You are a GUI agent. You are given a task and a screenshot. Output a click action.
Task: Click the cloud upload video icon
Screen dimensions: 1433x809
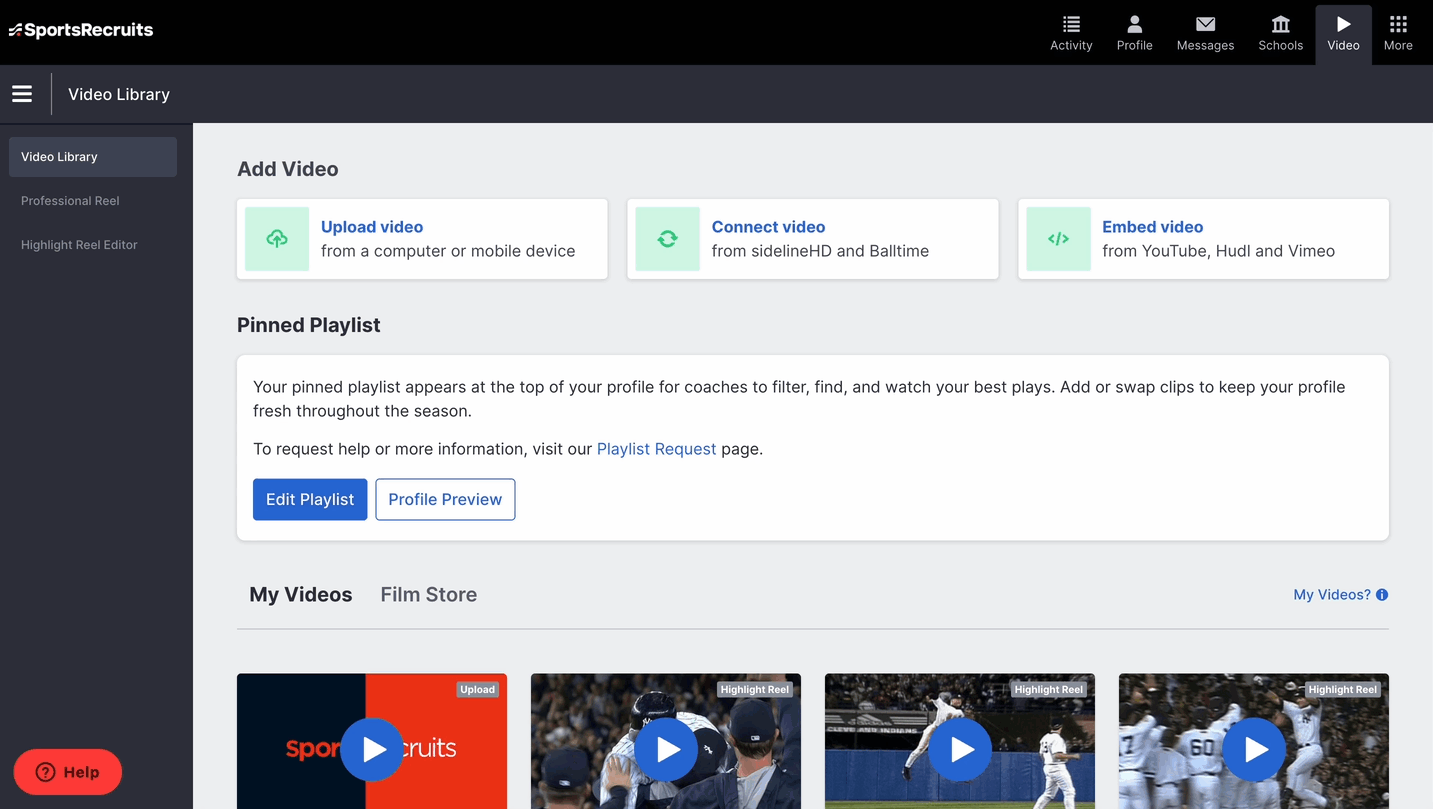click(277, 239)
